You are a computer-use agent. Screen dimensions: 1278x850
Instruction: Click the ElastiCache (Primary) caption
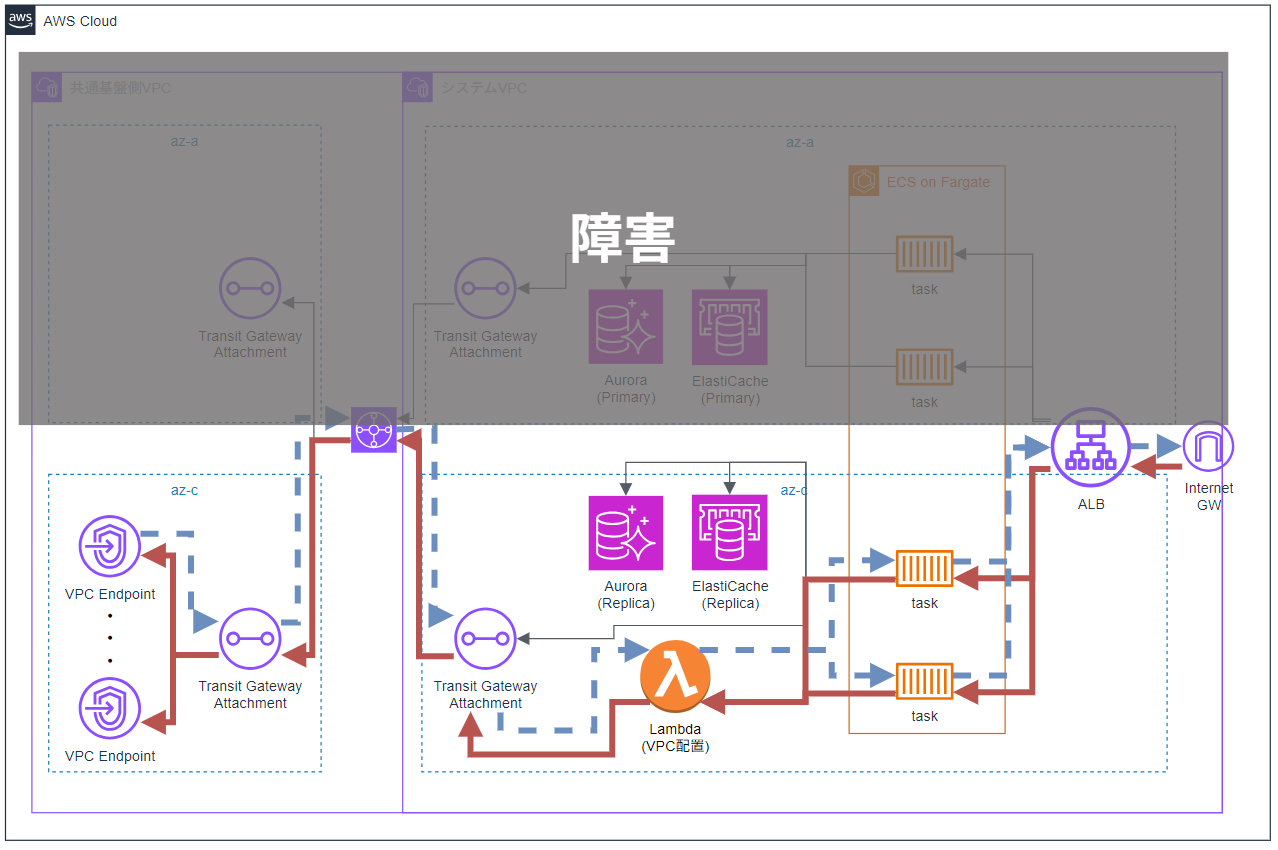click(730, 389)
